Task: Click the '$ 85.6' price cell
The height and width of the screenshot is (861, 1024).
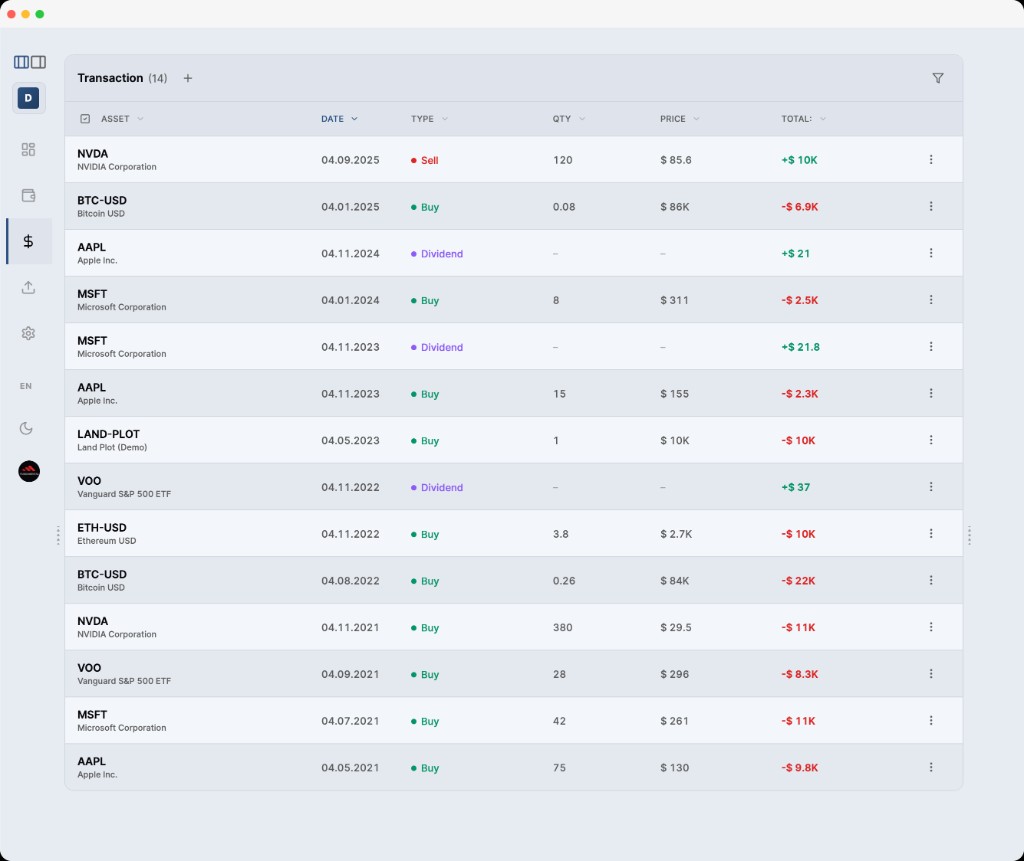Action: click(x=676, y=160)
